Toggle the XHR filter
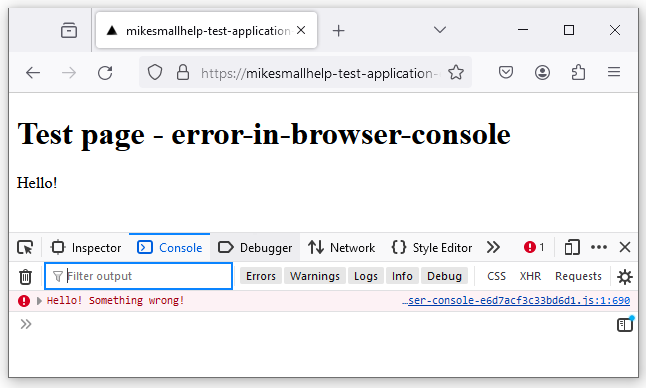The height and width of the screenshot is (388, 646). tap(530, 276)
